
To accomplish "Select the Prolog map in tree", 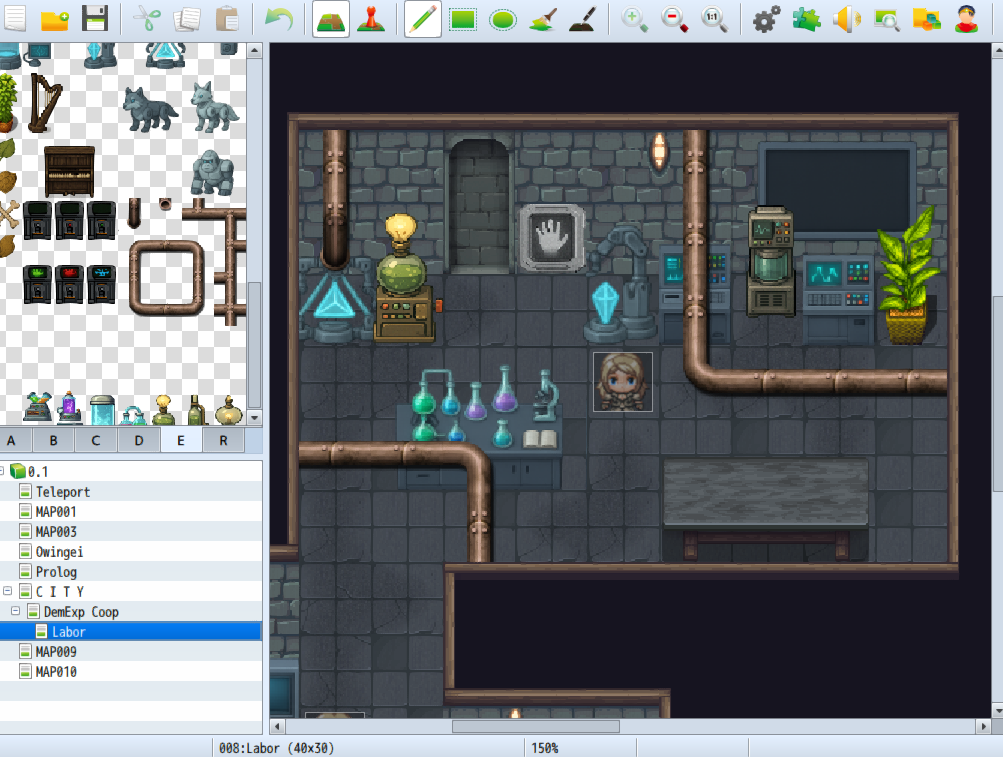I will (56, 571).
